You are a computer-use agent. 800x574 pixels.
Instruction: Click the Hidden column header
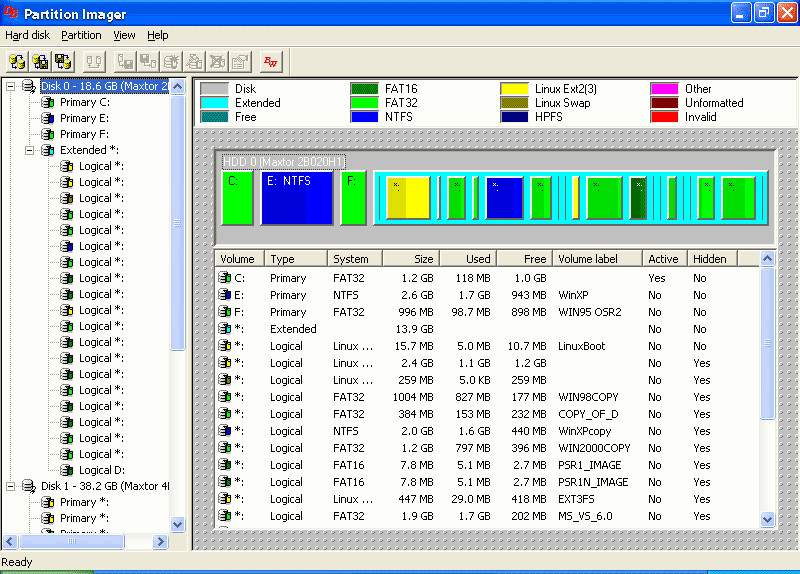pos(712,259)
